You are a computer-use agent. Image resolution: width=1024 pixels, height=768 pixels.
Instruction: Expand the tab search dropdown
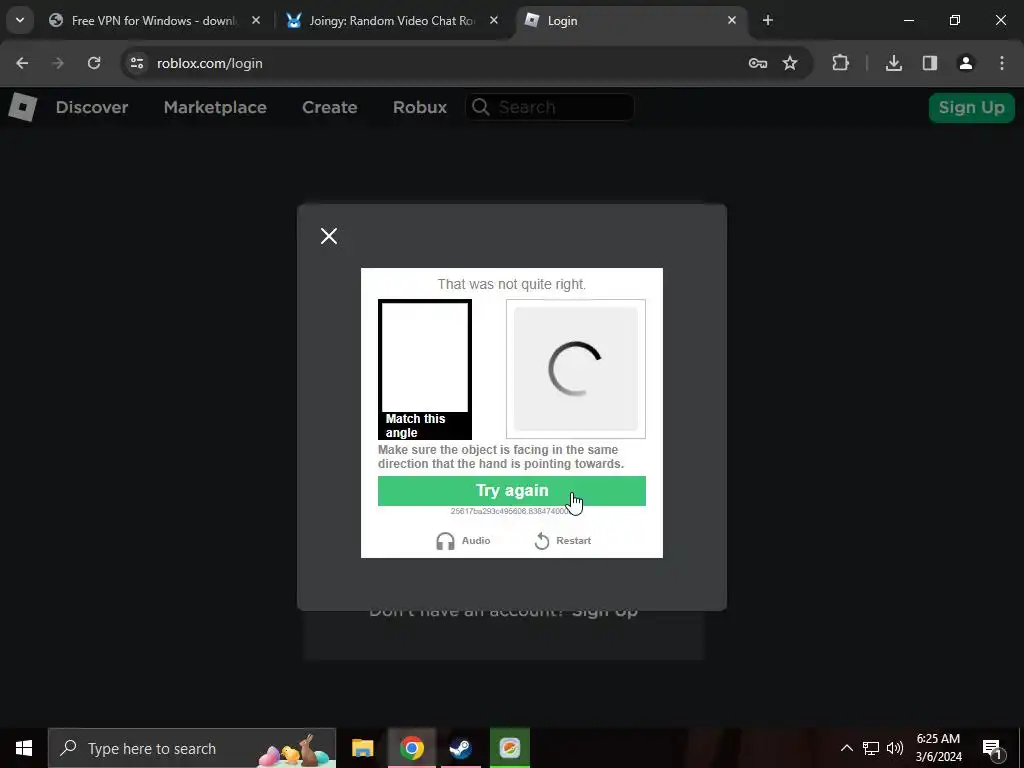point(20,20)
